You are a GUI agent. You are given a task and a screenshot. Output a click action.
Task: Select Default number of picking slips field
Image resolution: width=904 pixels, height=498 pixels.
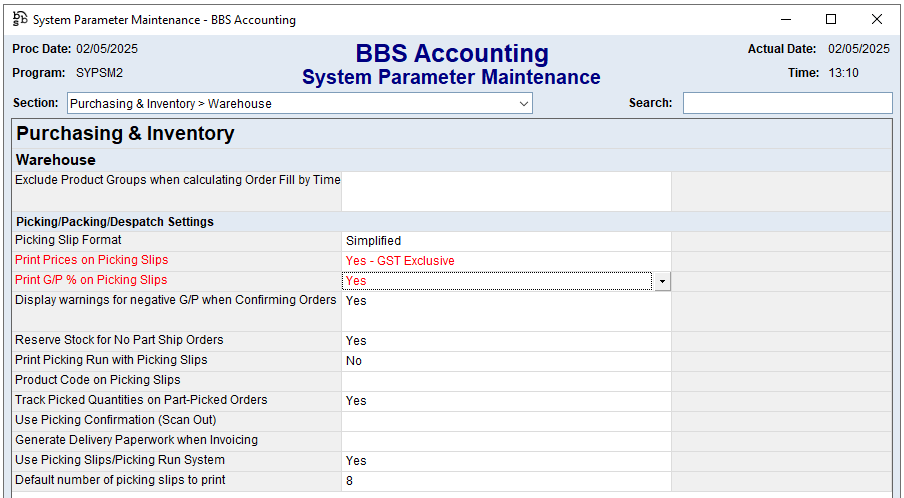point(505,481)
